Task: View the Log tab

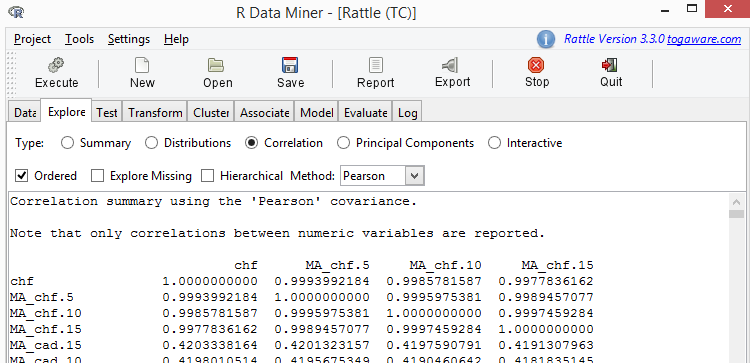Action: click(x=408, y=113)
